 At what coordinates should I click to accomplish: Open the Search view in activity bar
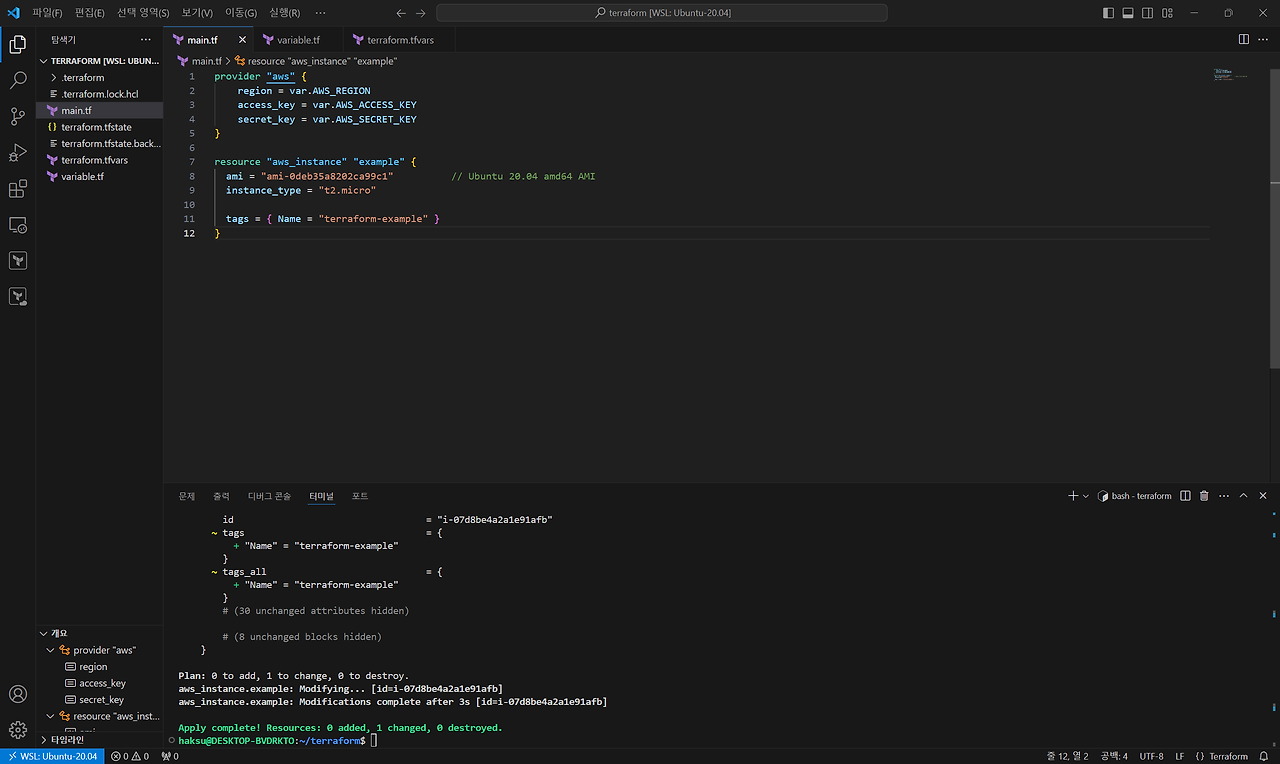(17, 81)
